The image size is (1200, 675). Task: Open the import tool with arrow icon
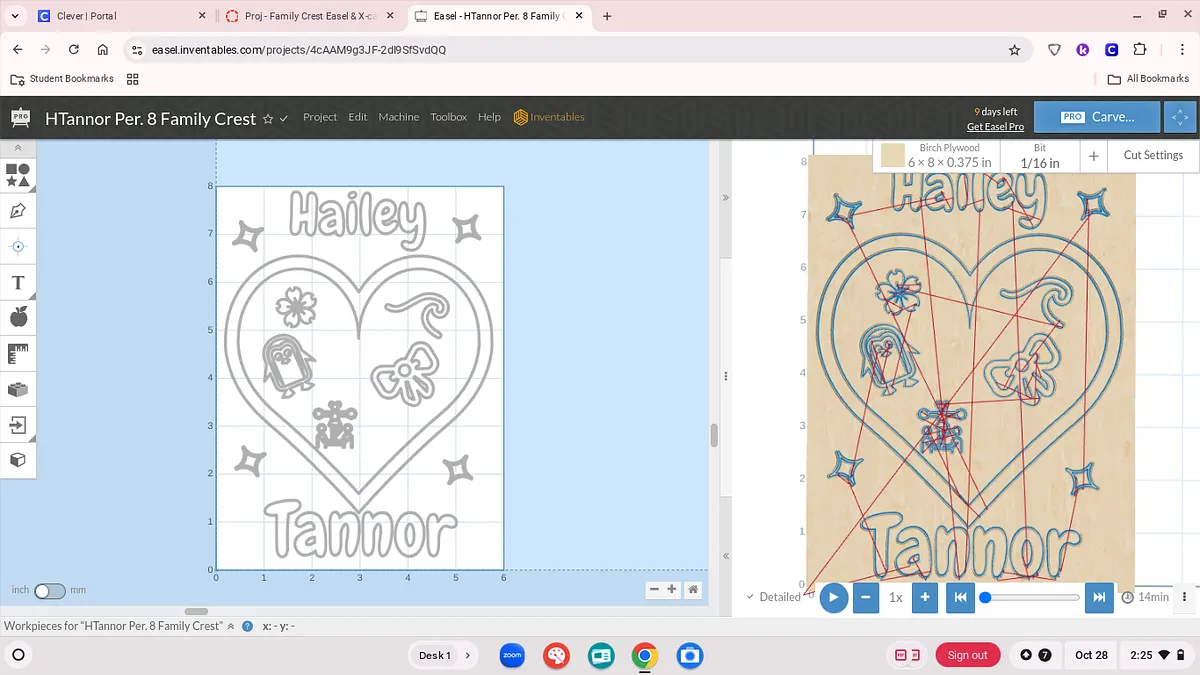point(18,424)
